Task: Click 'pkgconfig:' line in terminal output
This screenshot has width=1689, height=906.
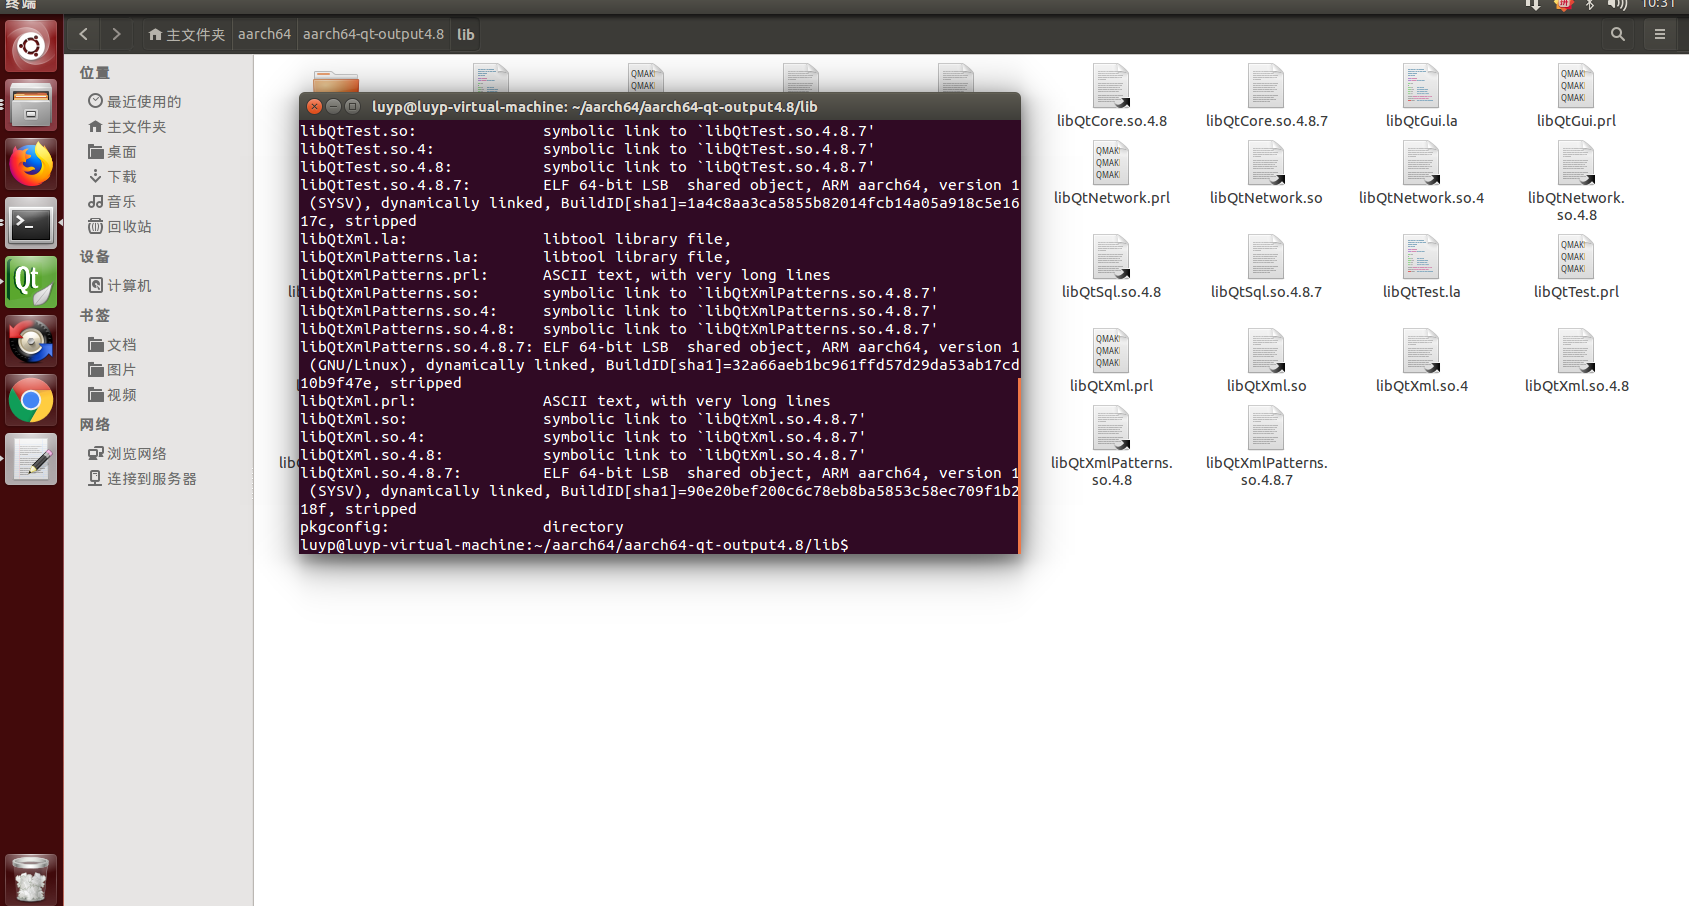Action: point(462,527)
